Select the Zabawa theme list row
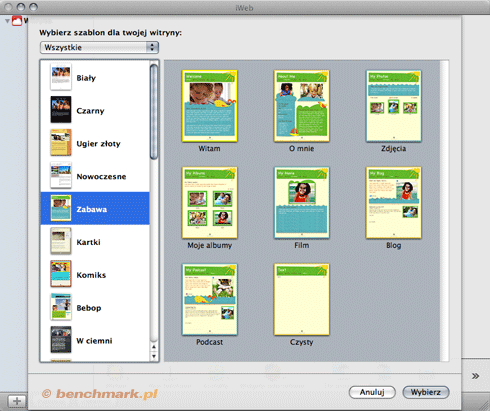 95,208
